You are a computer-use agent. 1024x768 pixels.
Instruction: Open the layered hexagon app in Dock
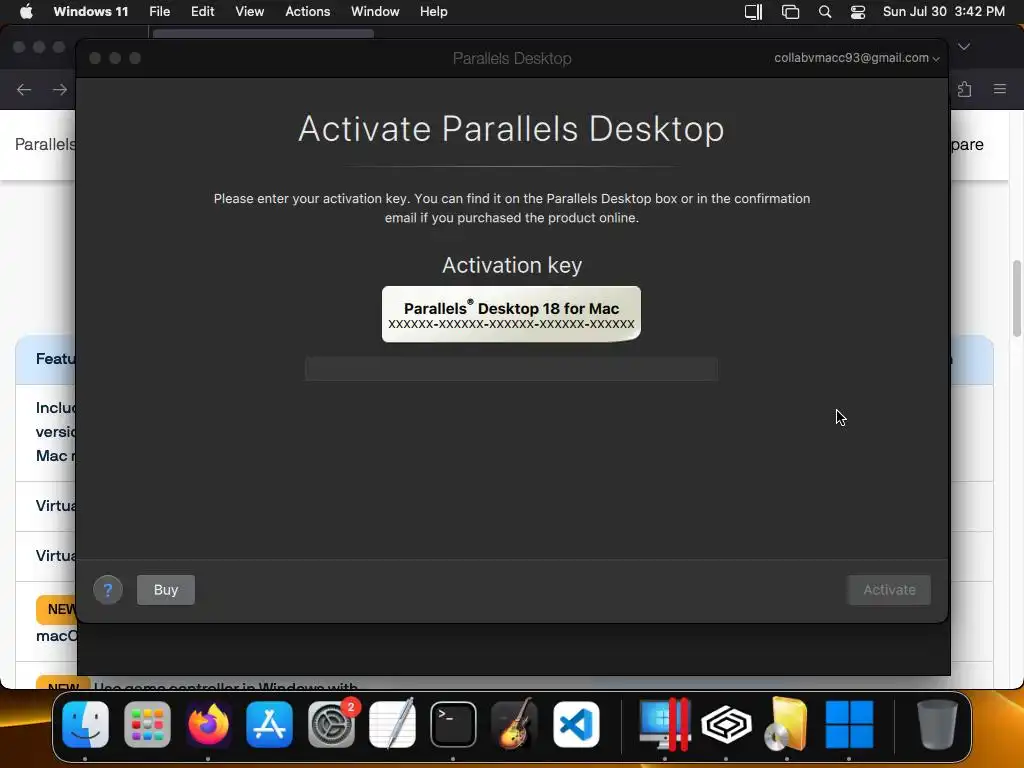(x=726, y=724)
